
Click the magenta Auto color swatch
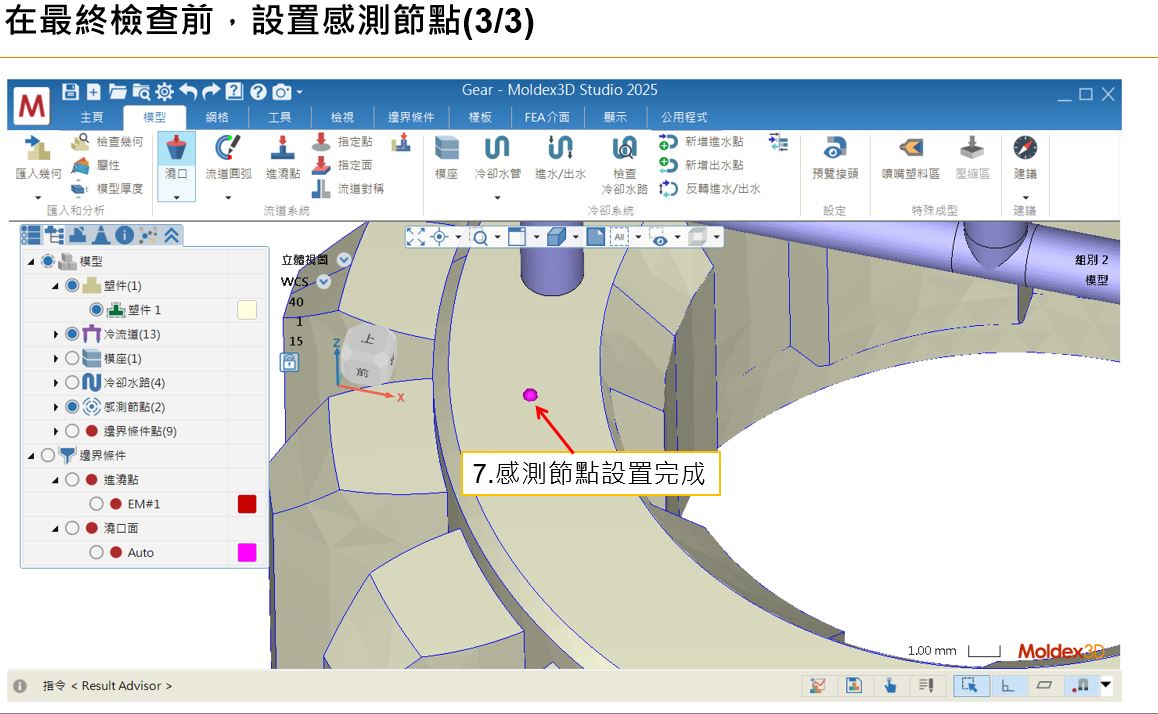pyautogui.click(x=246, y=552)
